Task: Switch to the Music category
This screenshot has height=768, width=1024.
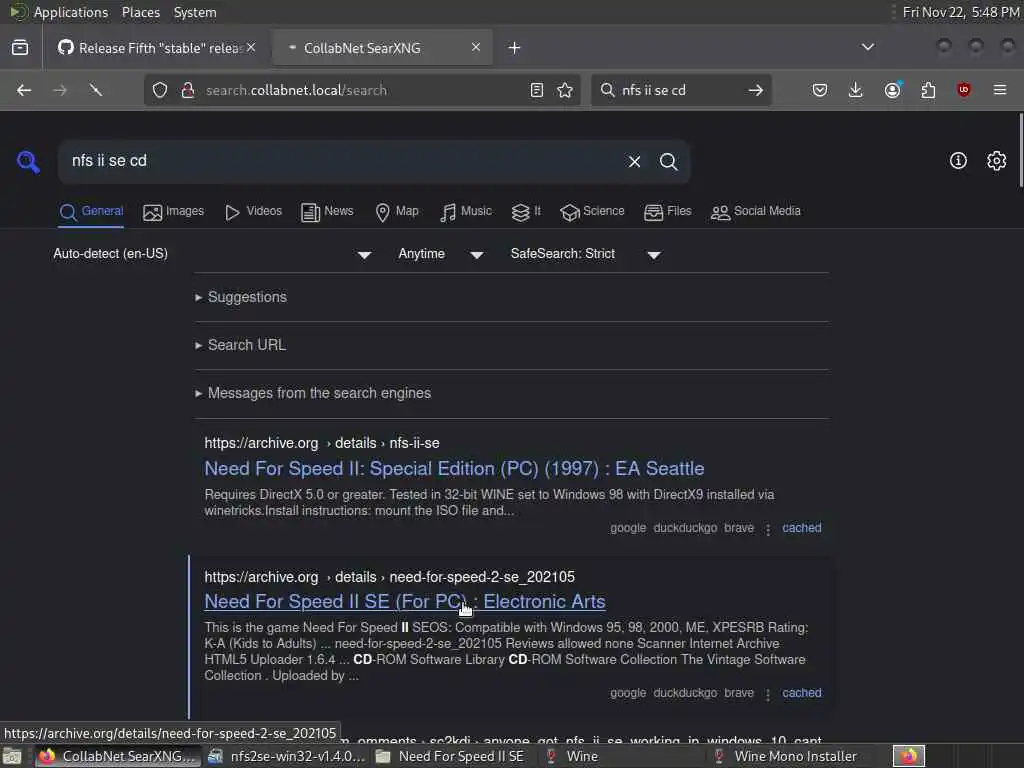Action: [x=466, y=212]
